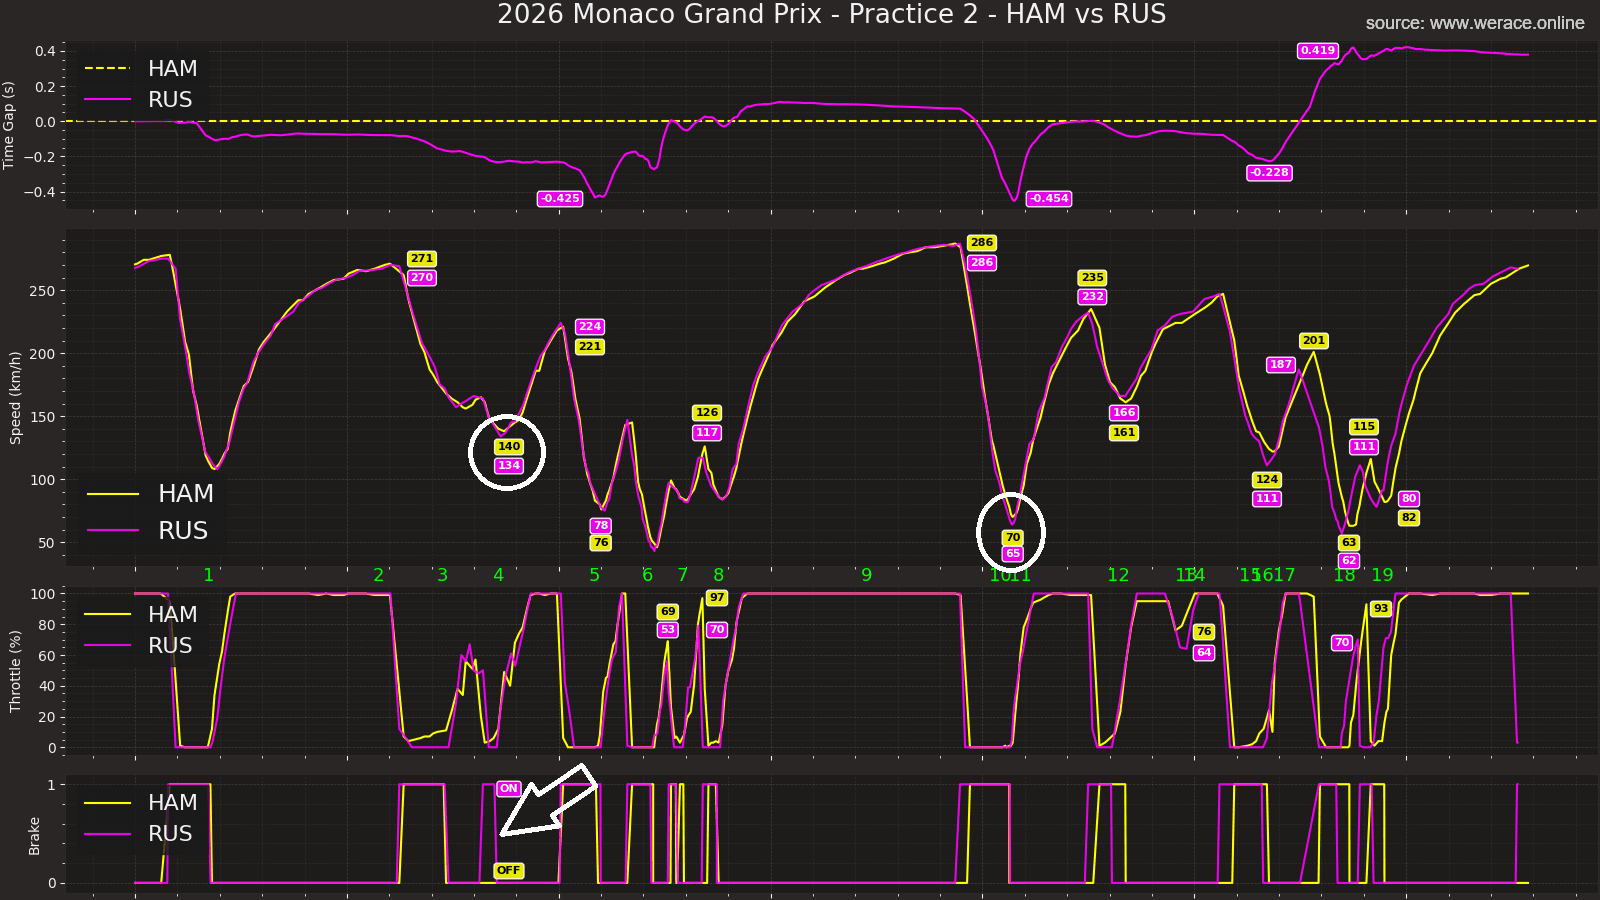1600x900 pixels.
Task: Click the yellow 124 speed label
Action: pos(1267,479)
